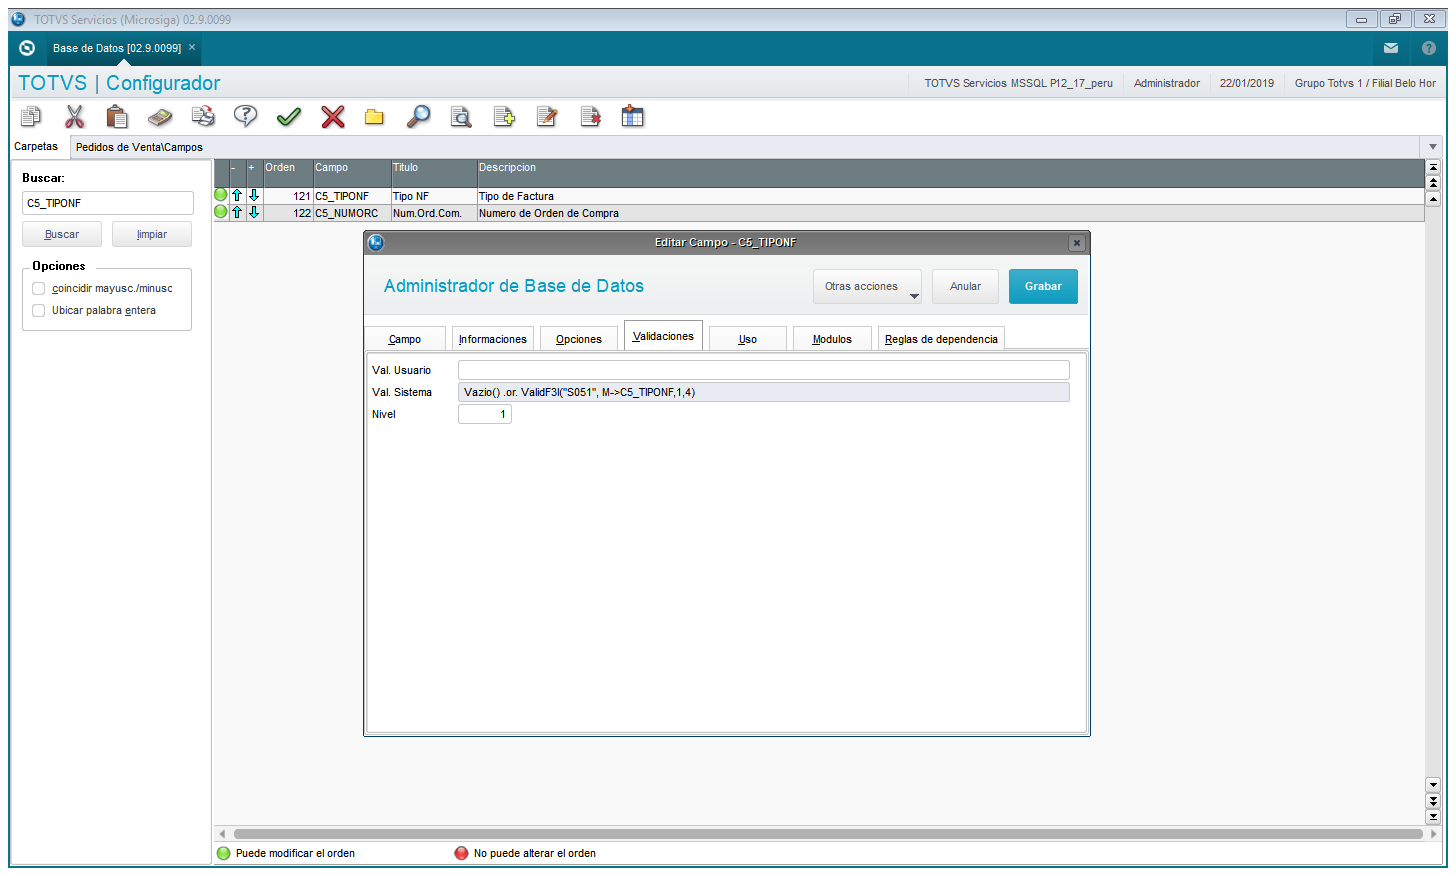Screen dimensions: 1456x876
Task: Click the green checkmark confirm icon
Action: (289, 117)
